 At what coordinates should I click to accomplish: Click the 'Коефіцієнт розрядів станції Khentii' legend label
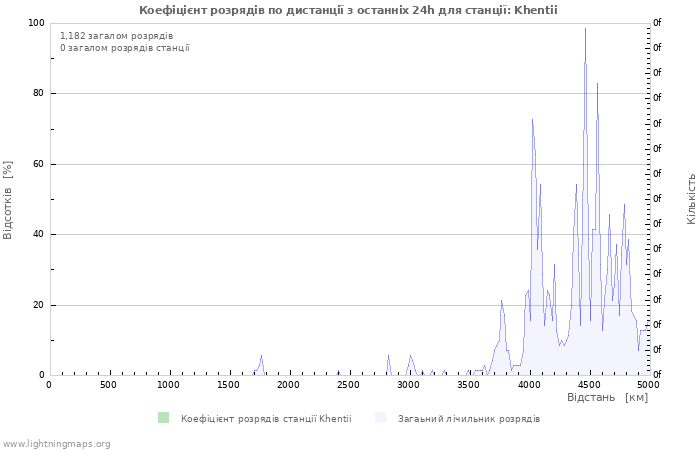(x=266, y=418)
